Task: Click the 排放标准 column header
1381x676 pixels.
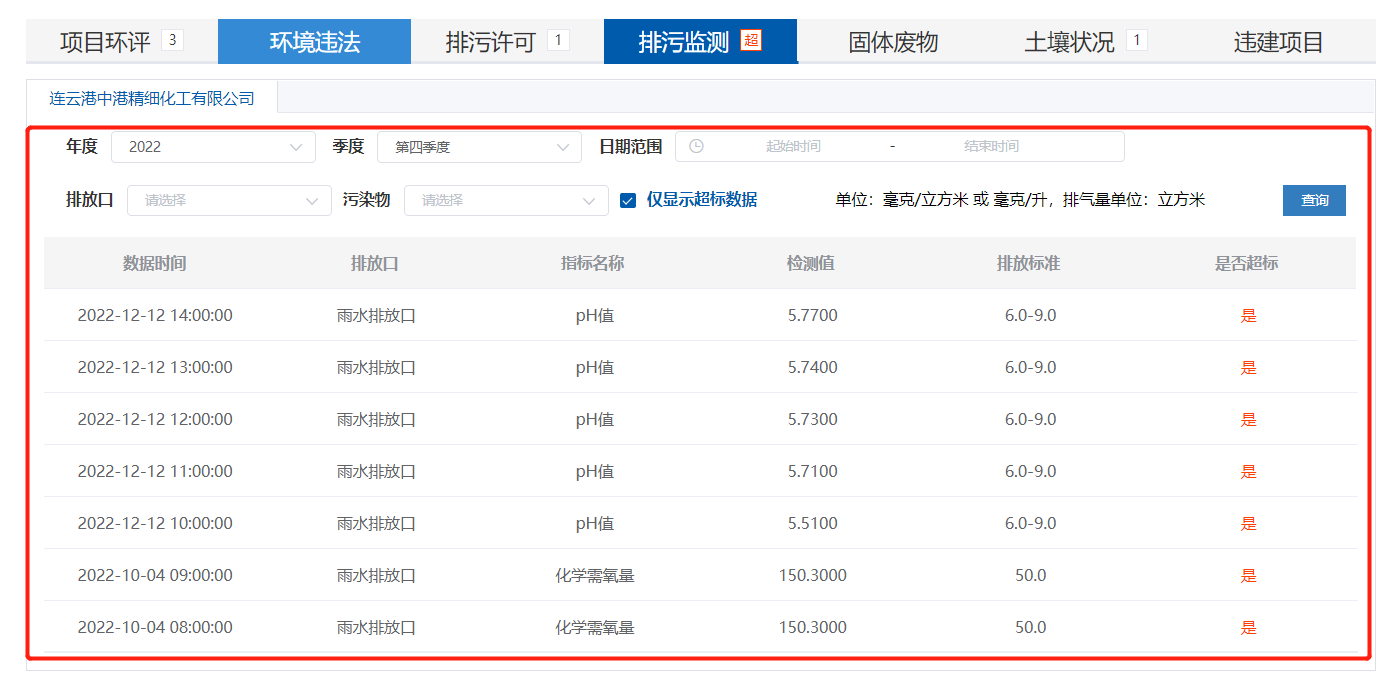Action: click(1029, 264)
